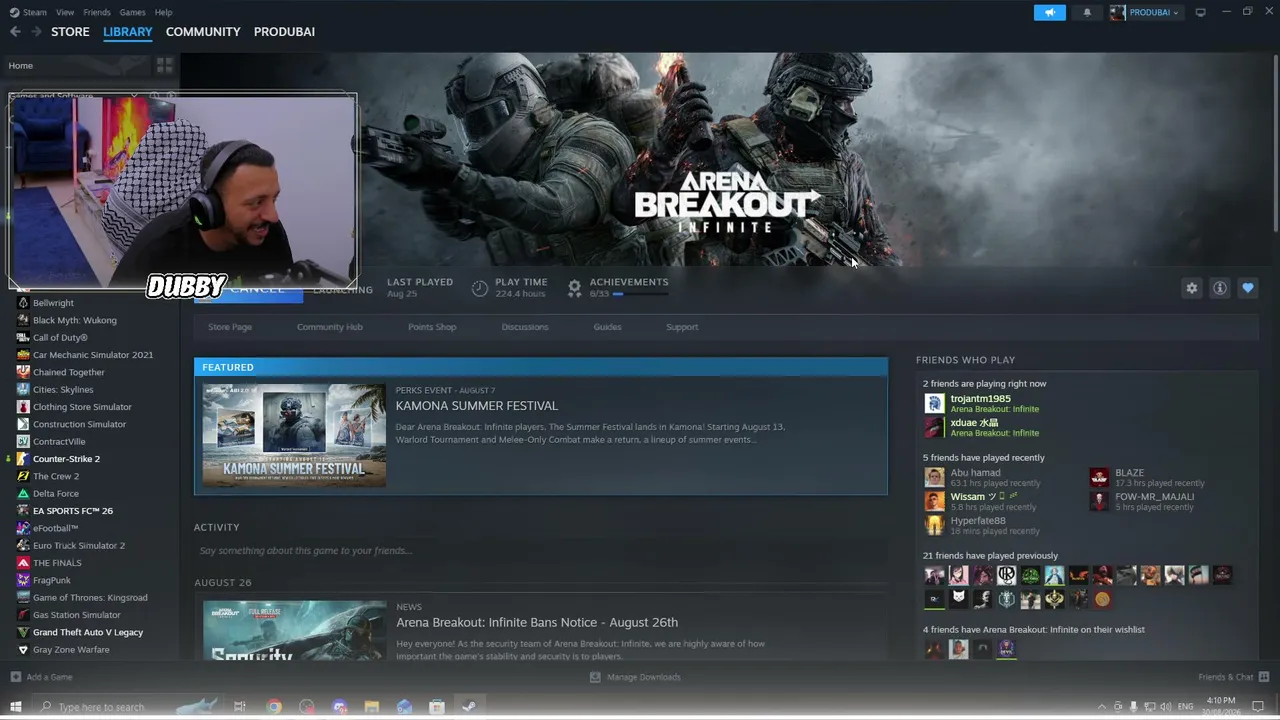Click Add a Game
Viewport: 1280px width, 720px height.
[x=42, y=677]
